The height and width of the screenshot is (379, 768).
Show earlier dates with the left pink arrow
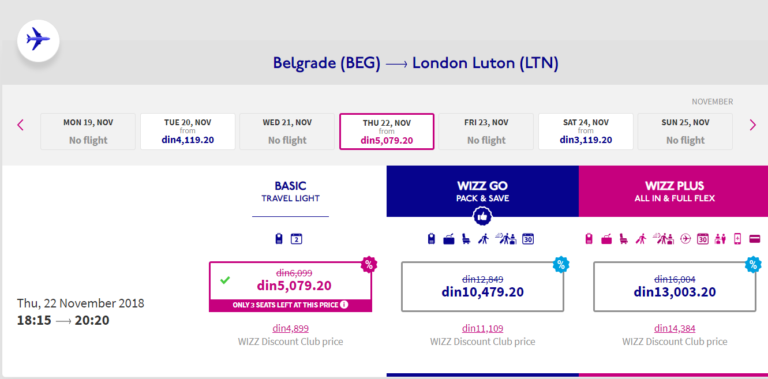coord(20,125)
